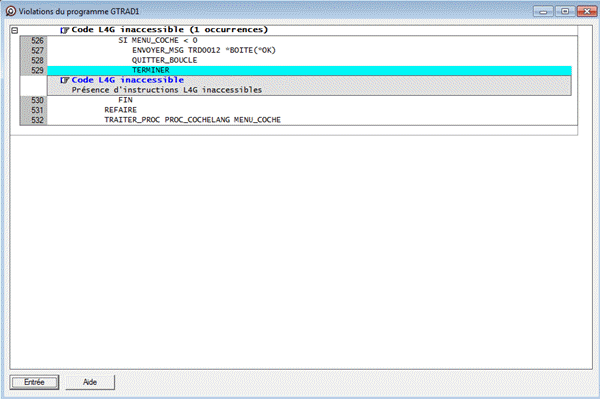The width and height of the screenshot is (600, 399).
Task: Click the app icon in the title bar
Action: coord(11,11)
